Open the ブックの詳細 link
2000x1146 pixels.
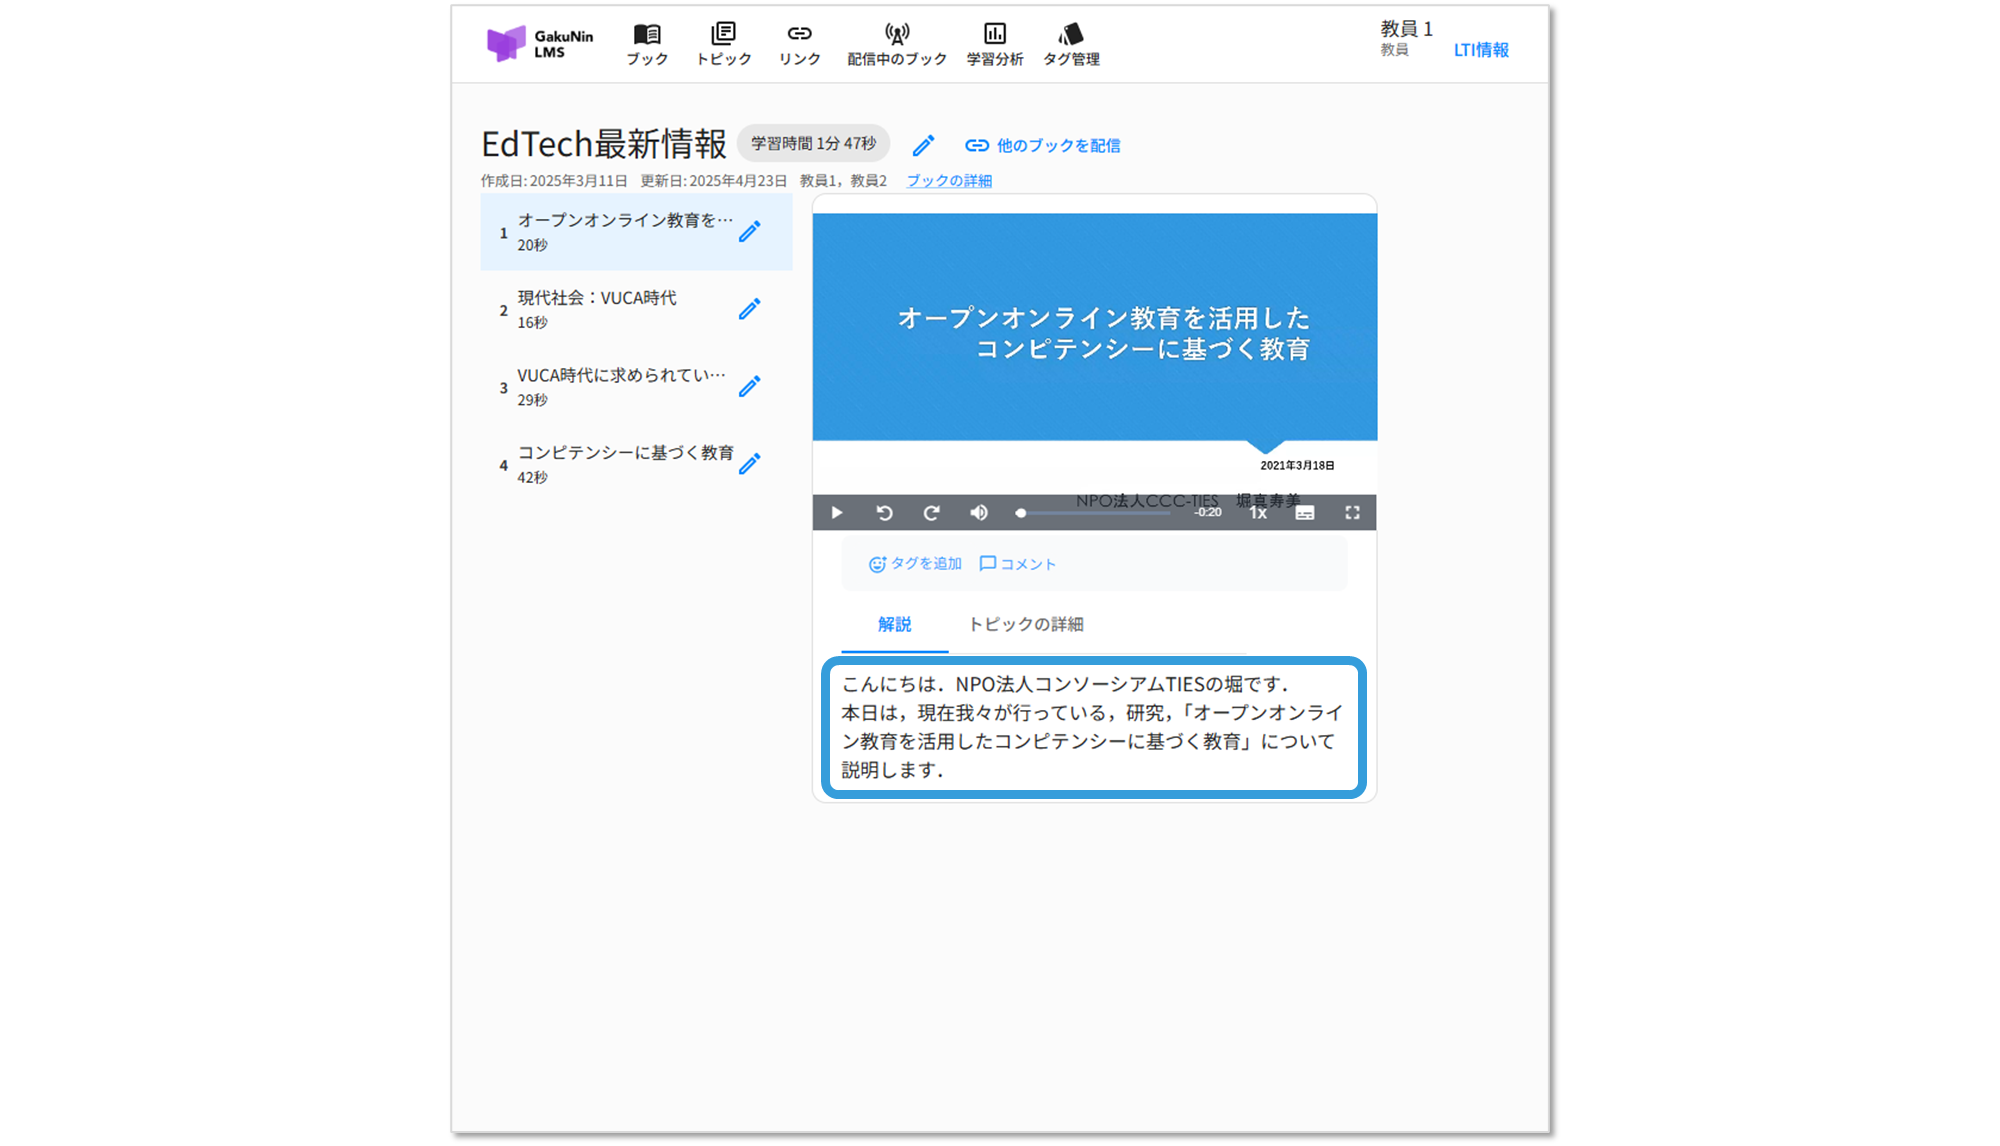pyautogui.click(x=949, y=181)
